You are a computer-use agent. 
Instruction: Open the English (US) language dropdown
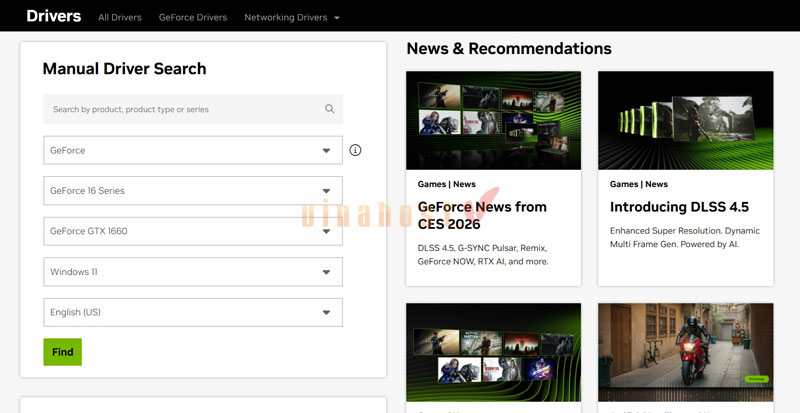coord(193,312)
